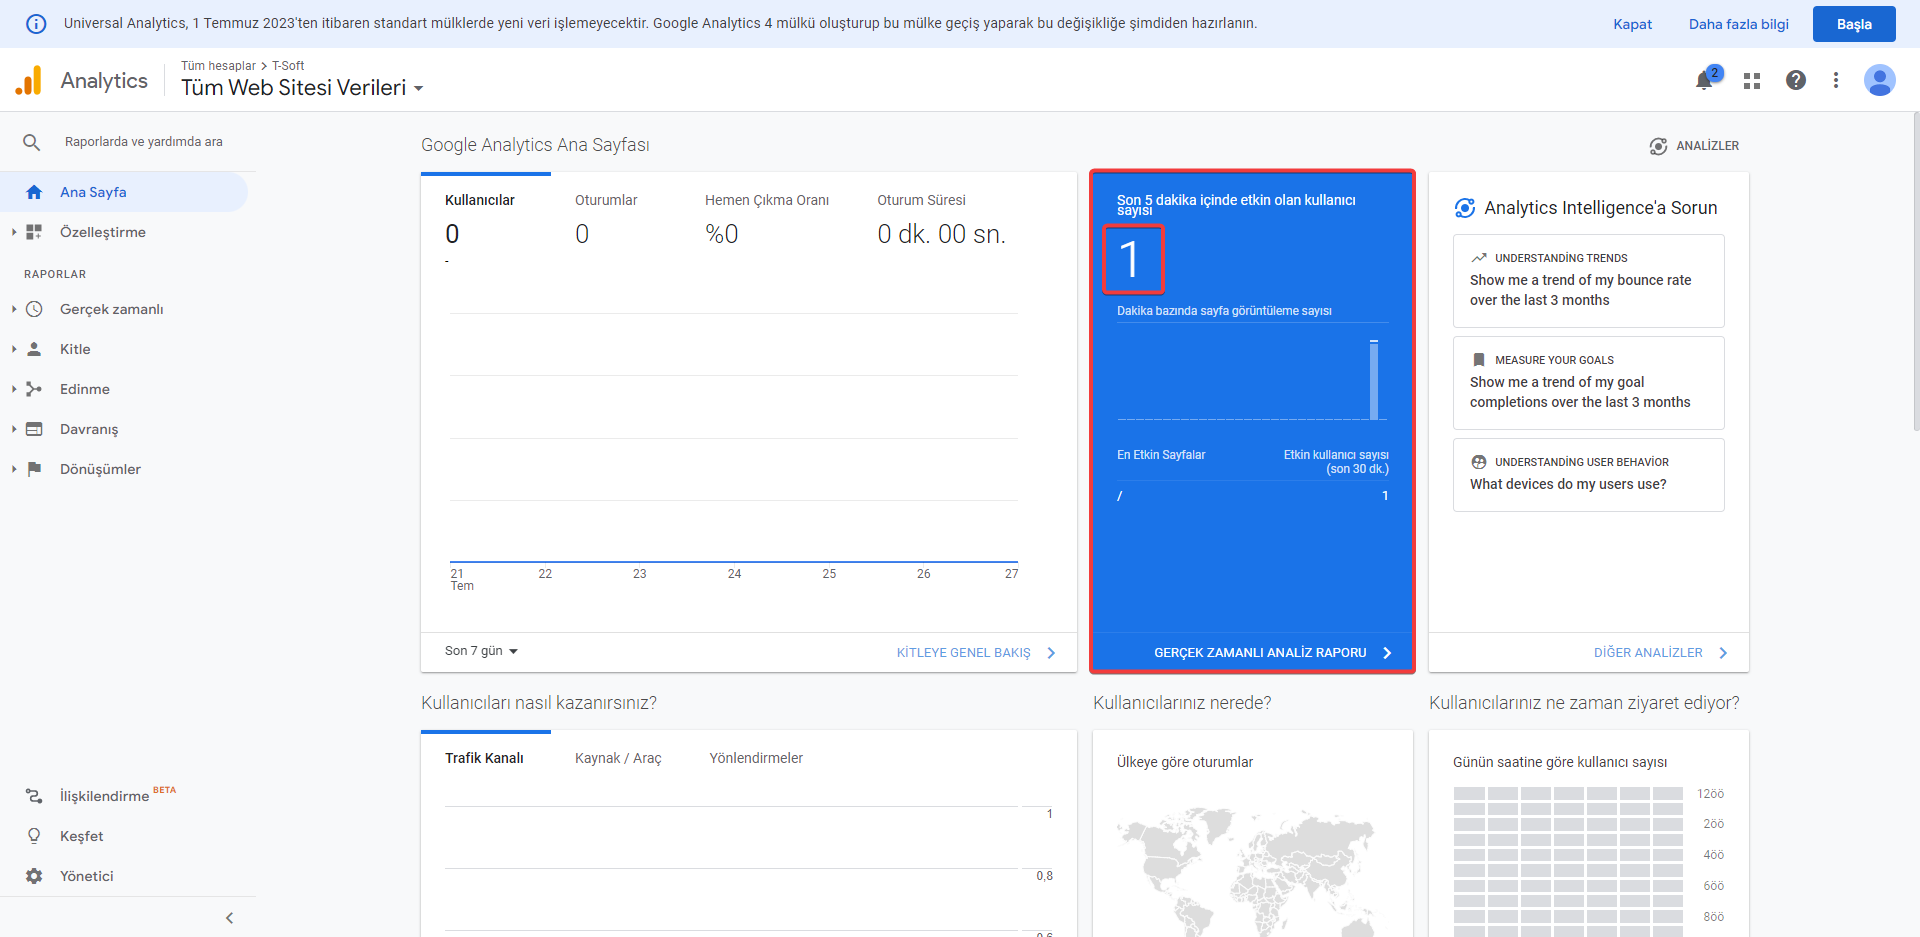Switch to the Kaynak / Araç tab

point(618,758)
